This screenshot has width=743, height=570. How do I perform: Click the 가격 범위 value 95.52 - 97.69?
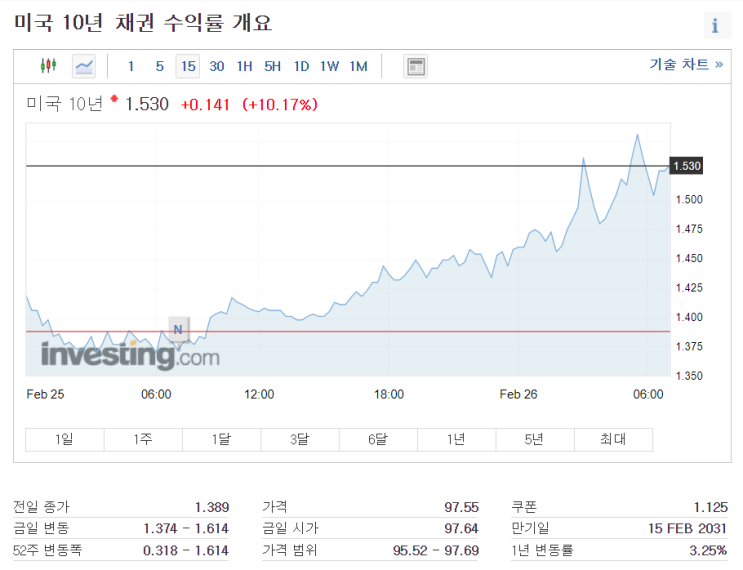click(436, 550)
